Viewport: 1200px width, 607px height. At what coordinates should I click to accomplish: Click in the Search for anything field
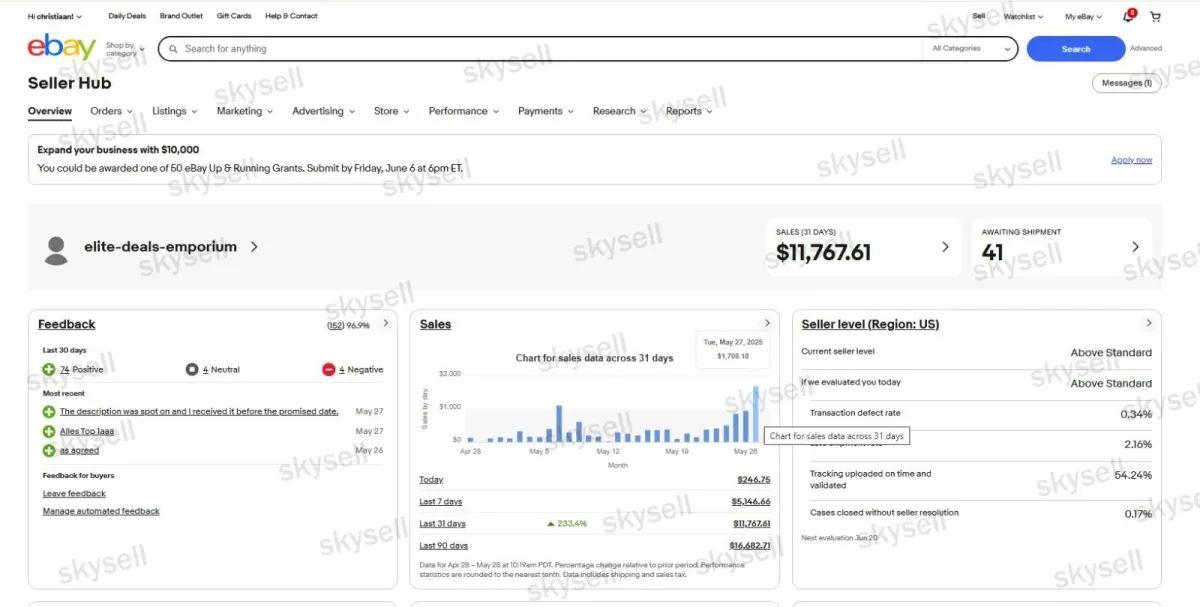point(550,48)
